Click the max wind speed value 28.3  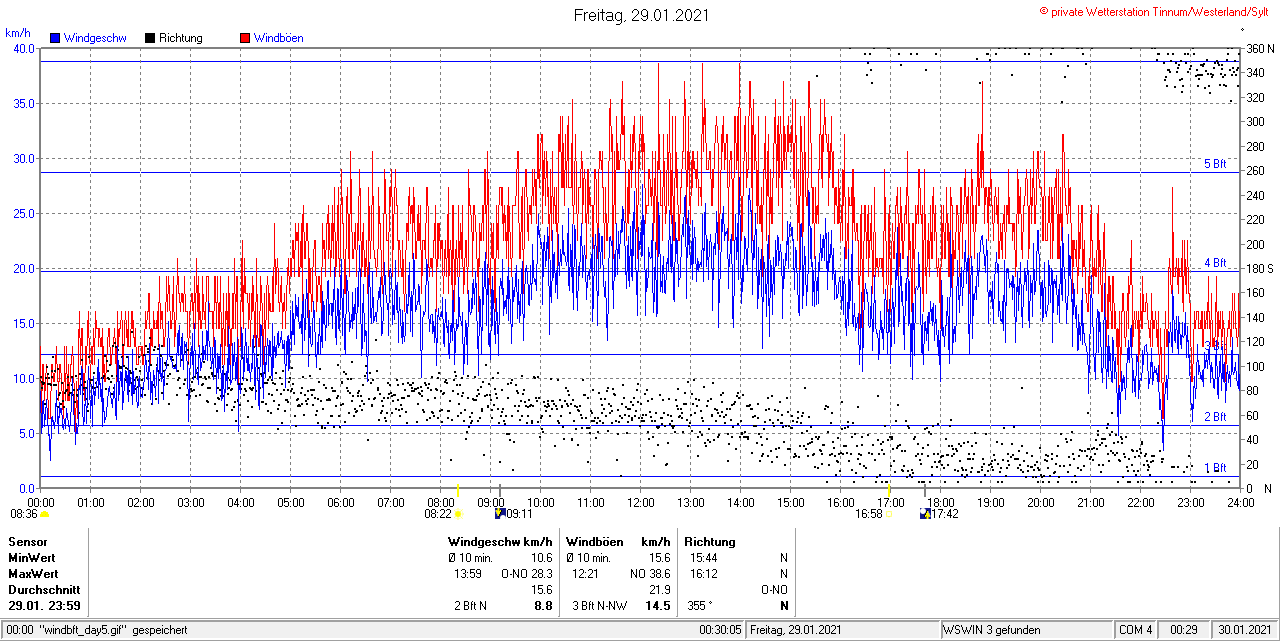[x=541, y=574]
